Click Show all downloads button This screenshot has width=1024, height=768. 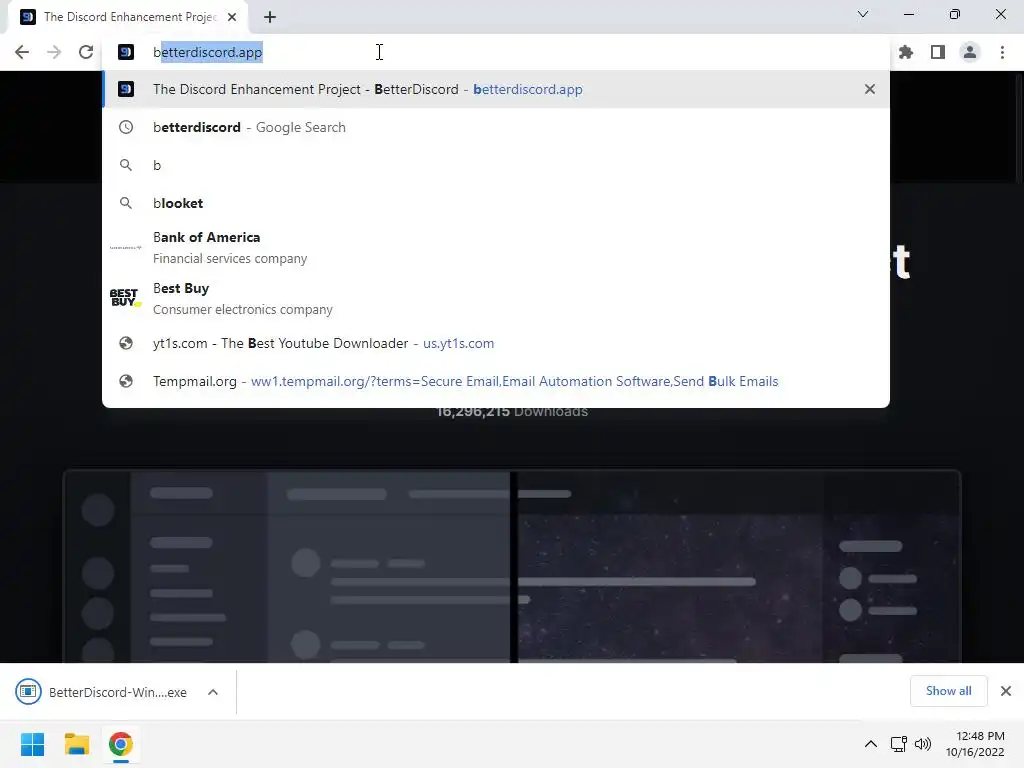point(948,691)
